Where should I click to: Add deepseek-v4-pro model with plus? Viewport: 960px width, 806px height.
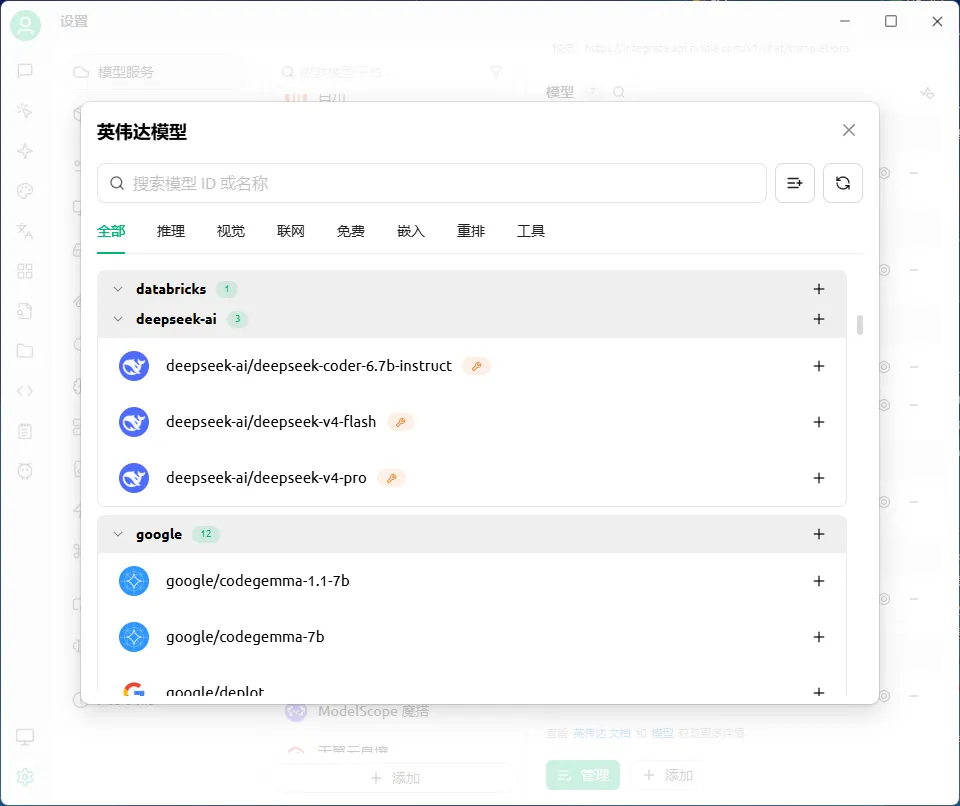pyautogui.click(x=819, y=478)
